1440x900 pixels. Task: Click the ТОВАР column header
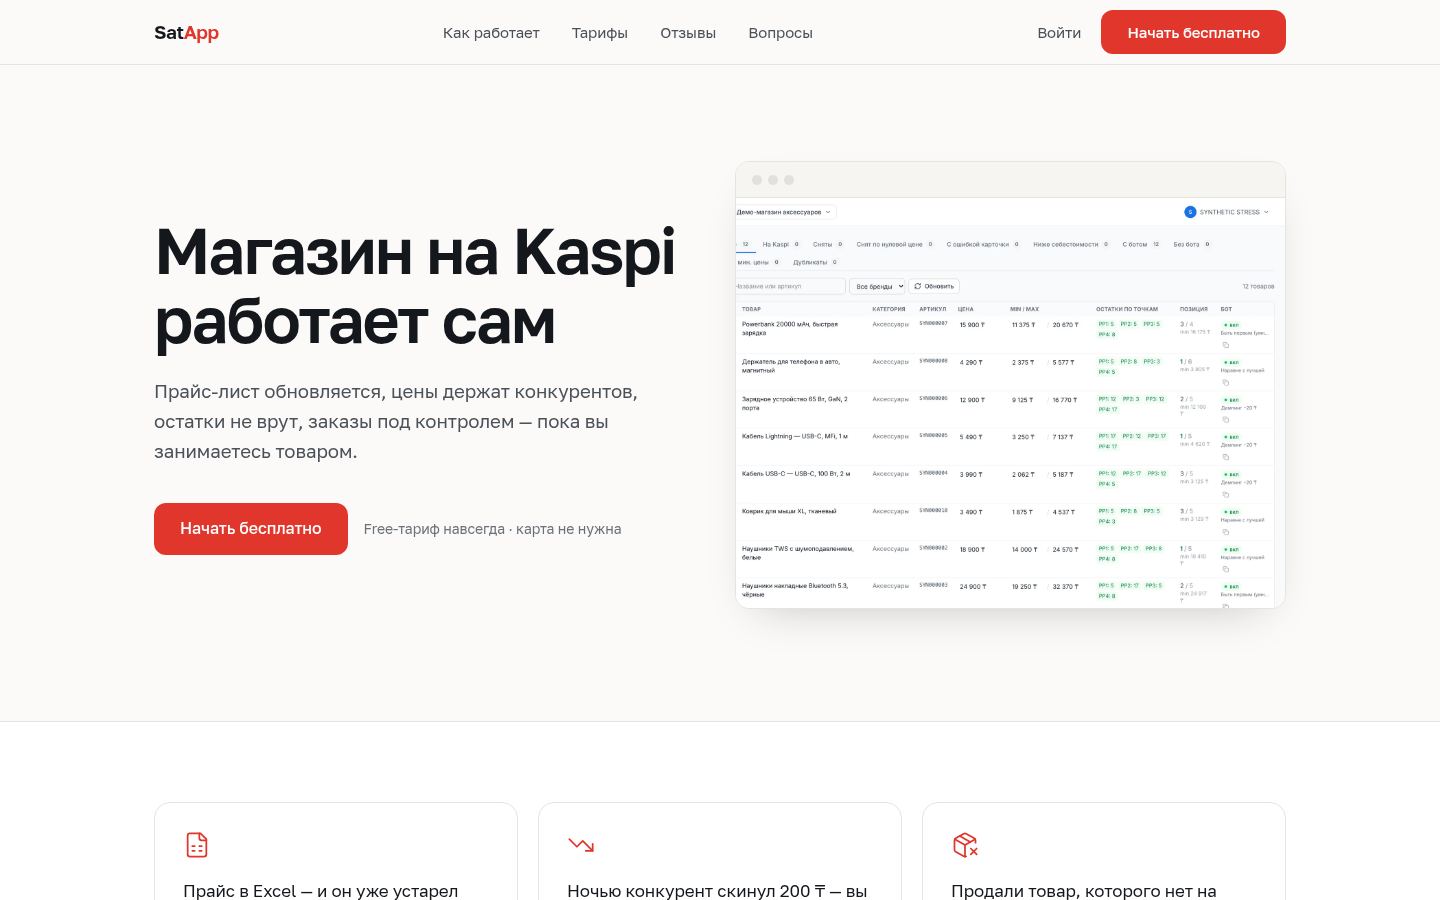pos(751,309)
